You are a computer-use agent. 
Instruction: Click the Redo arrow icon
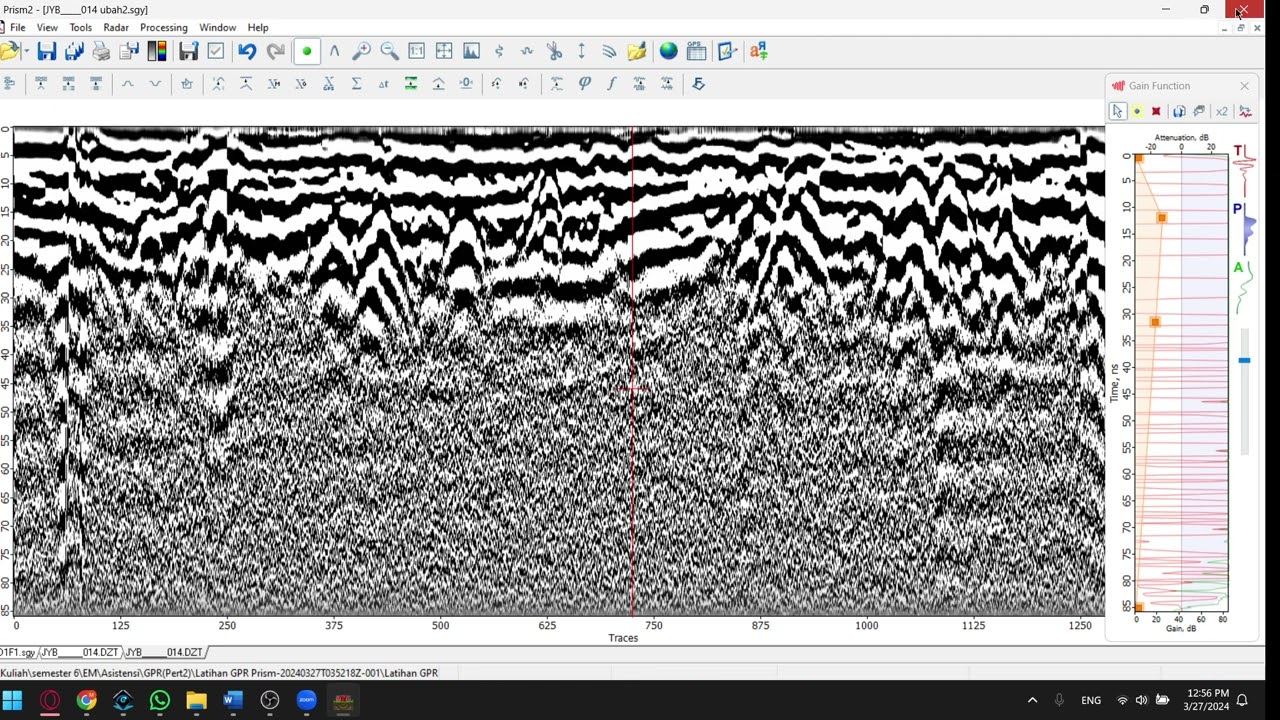point(275,51)
